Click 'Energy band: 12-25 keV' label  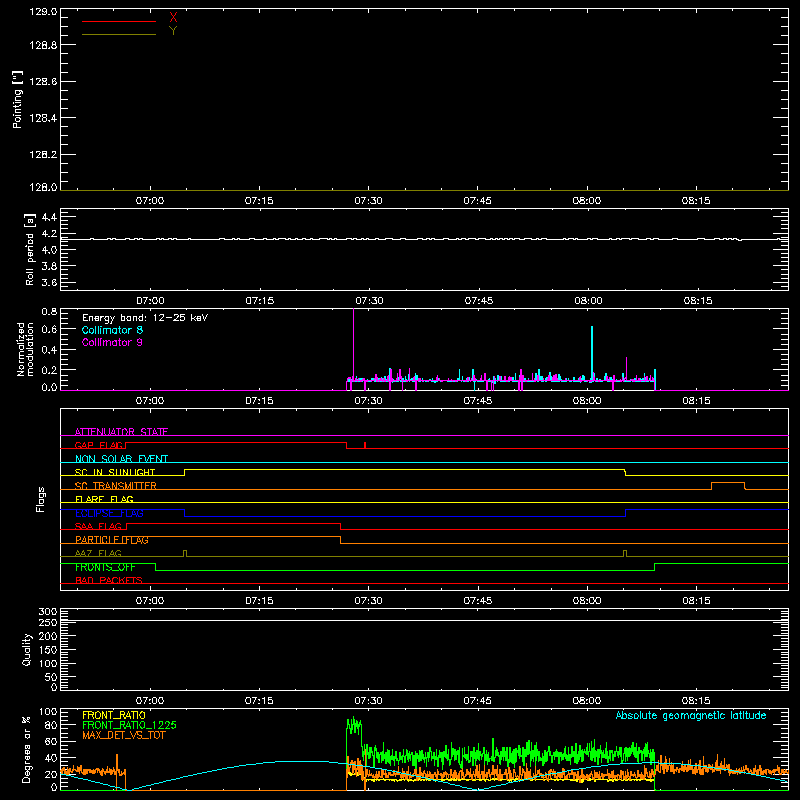(145, 318)
